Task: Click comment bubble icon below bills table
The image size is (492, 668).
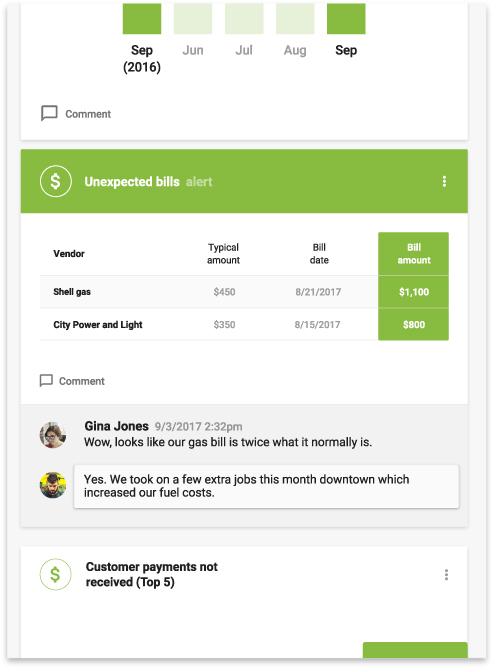Action: point(46,380)
